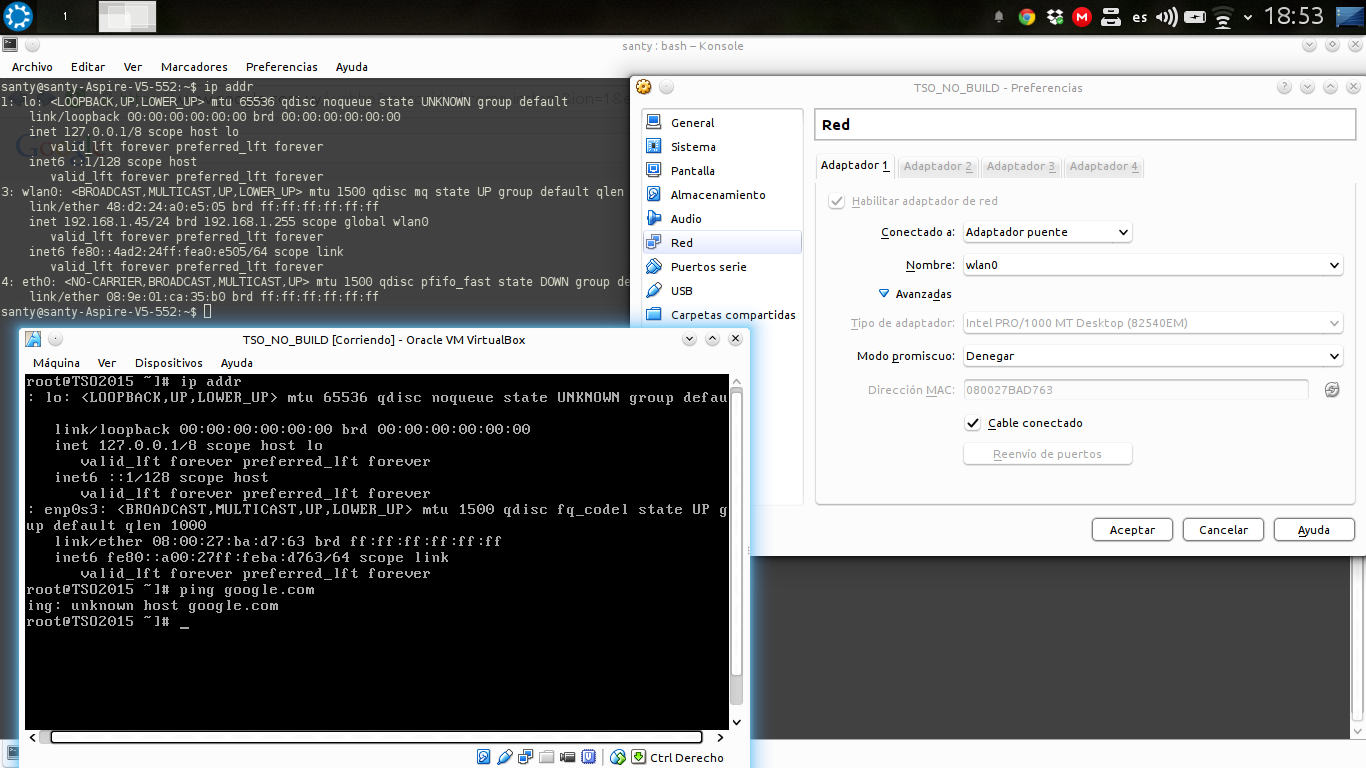Open the VirtualBox Máquina menu
1366x768 pixels.
click(x=57, y=363)
